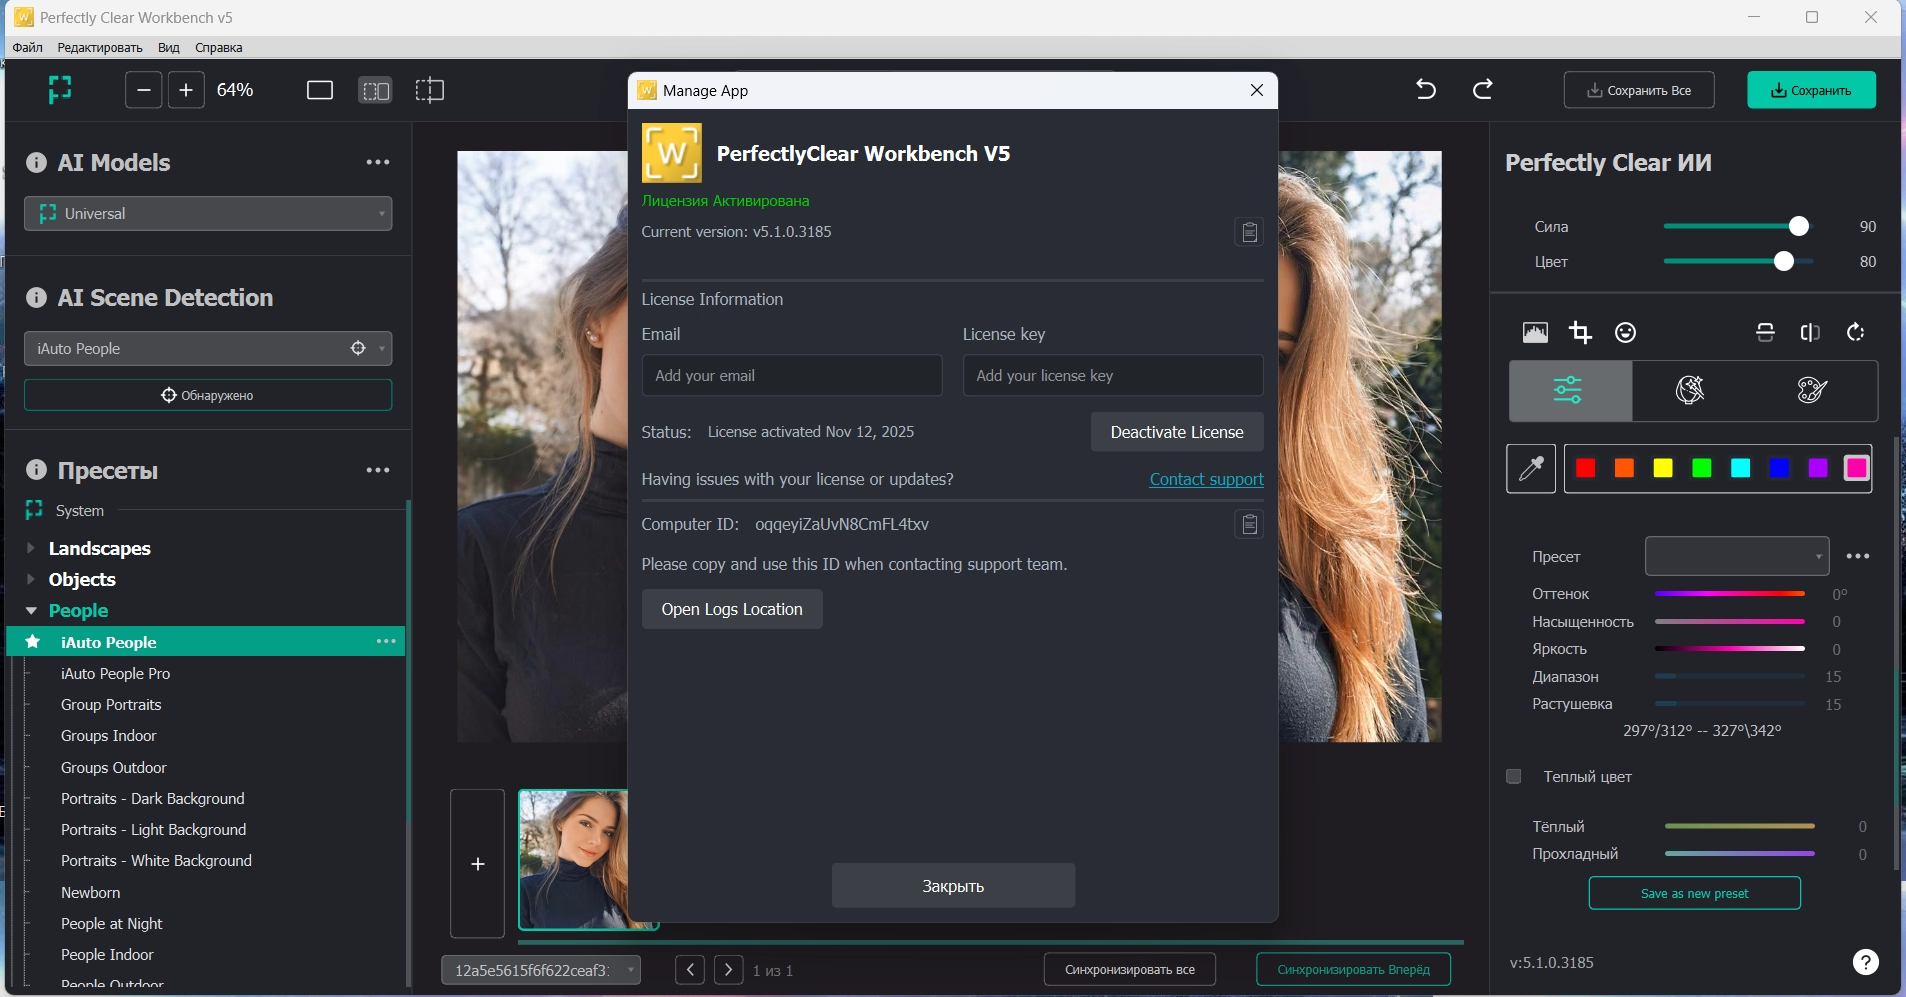Click Закрыть to close the dialog

click(953, 886)
